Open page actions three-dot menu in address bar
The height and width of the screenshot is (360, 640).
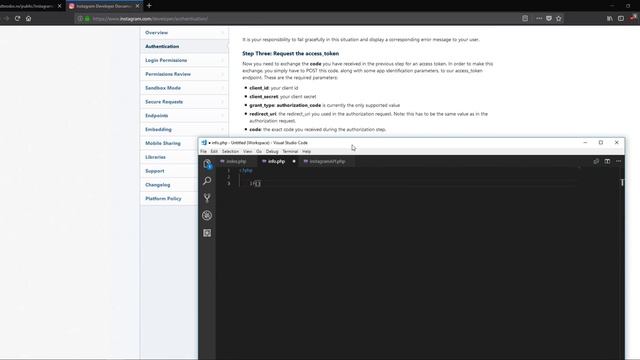pos(539,18)
